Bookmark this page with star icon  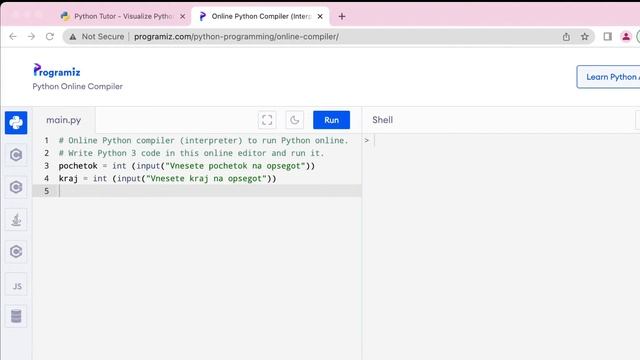[584, 37]
